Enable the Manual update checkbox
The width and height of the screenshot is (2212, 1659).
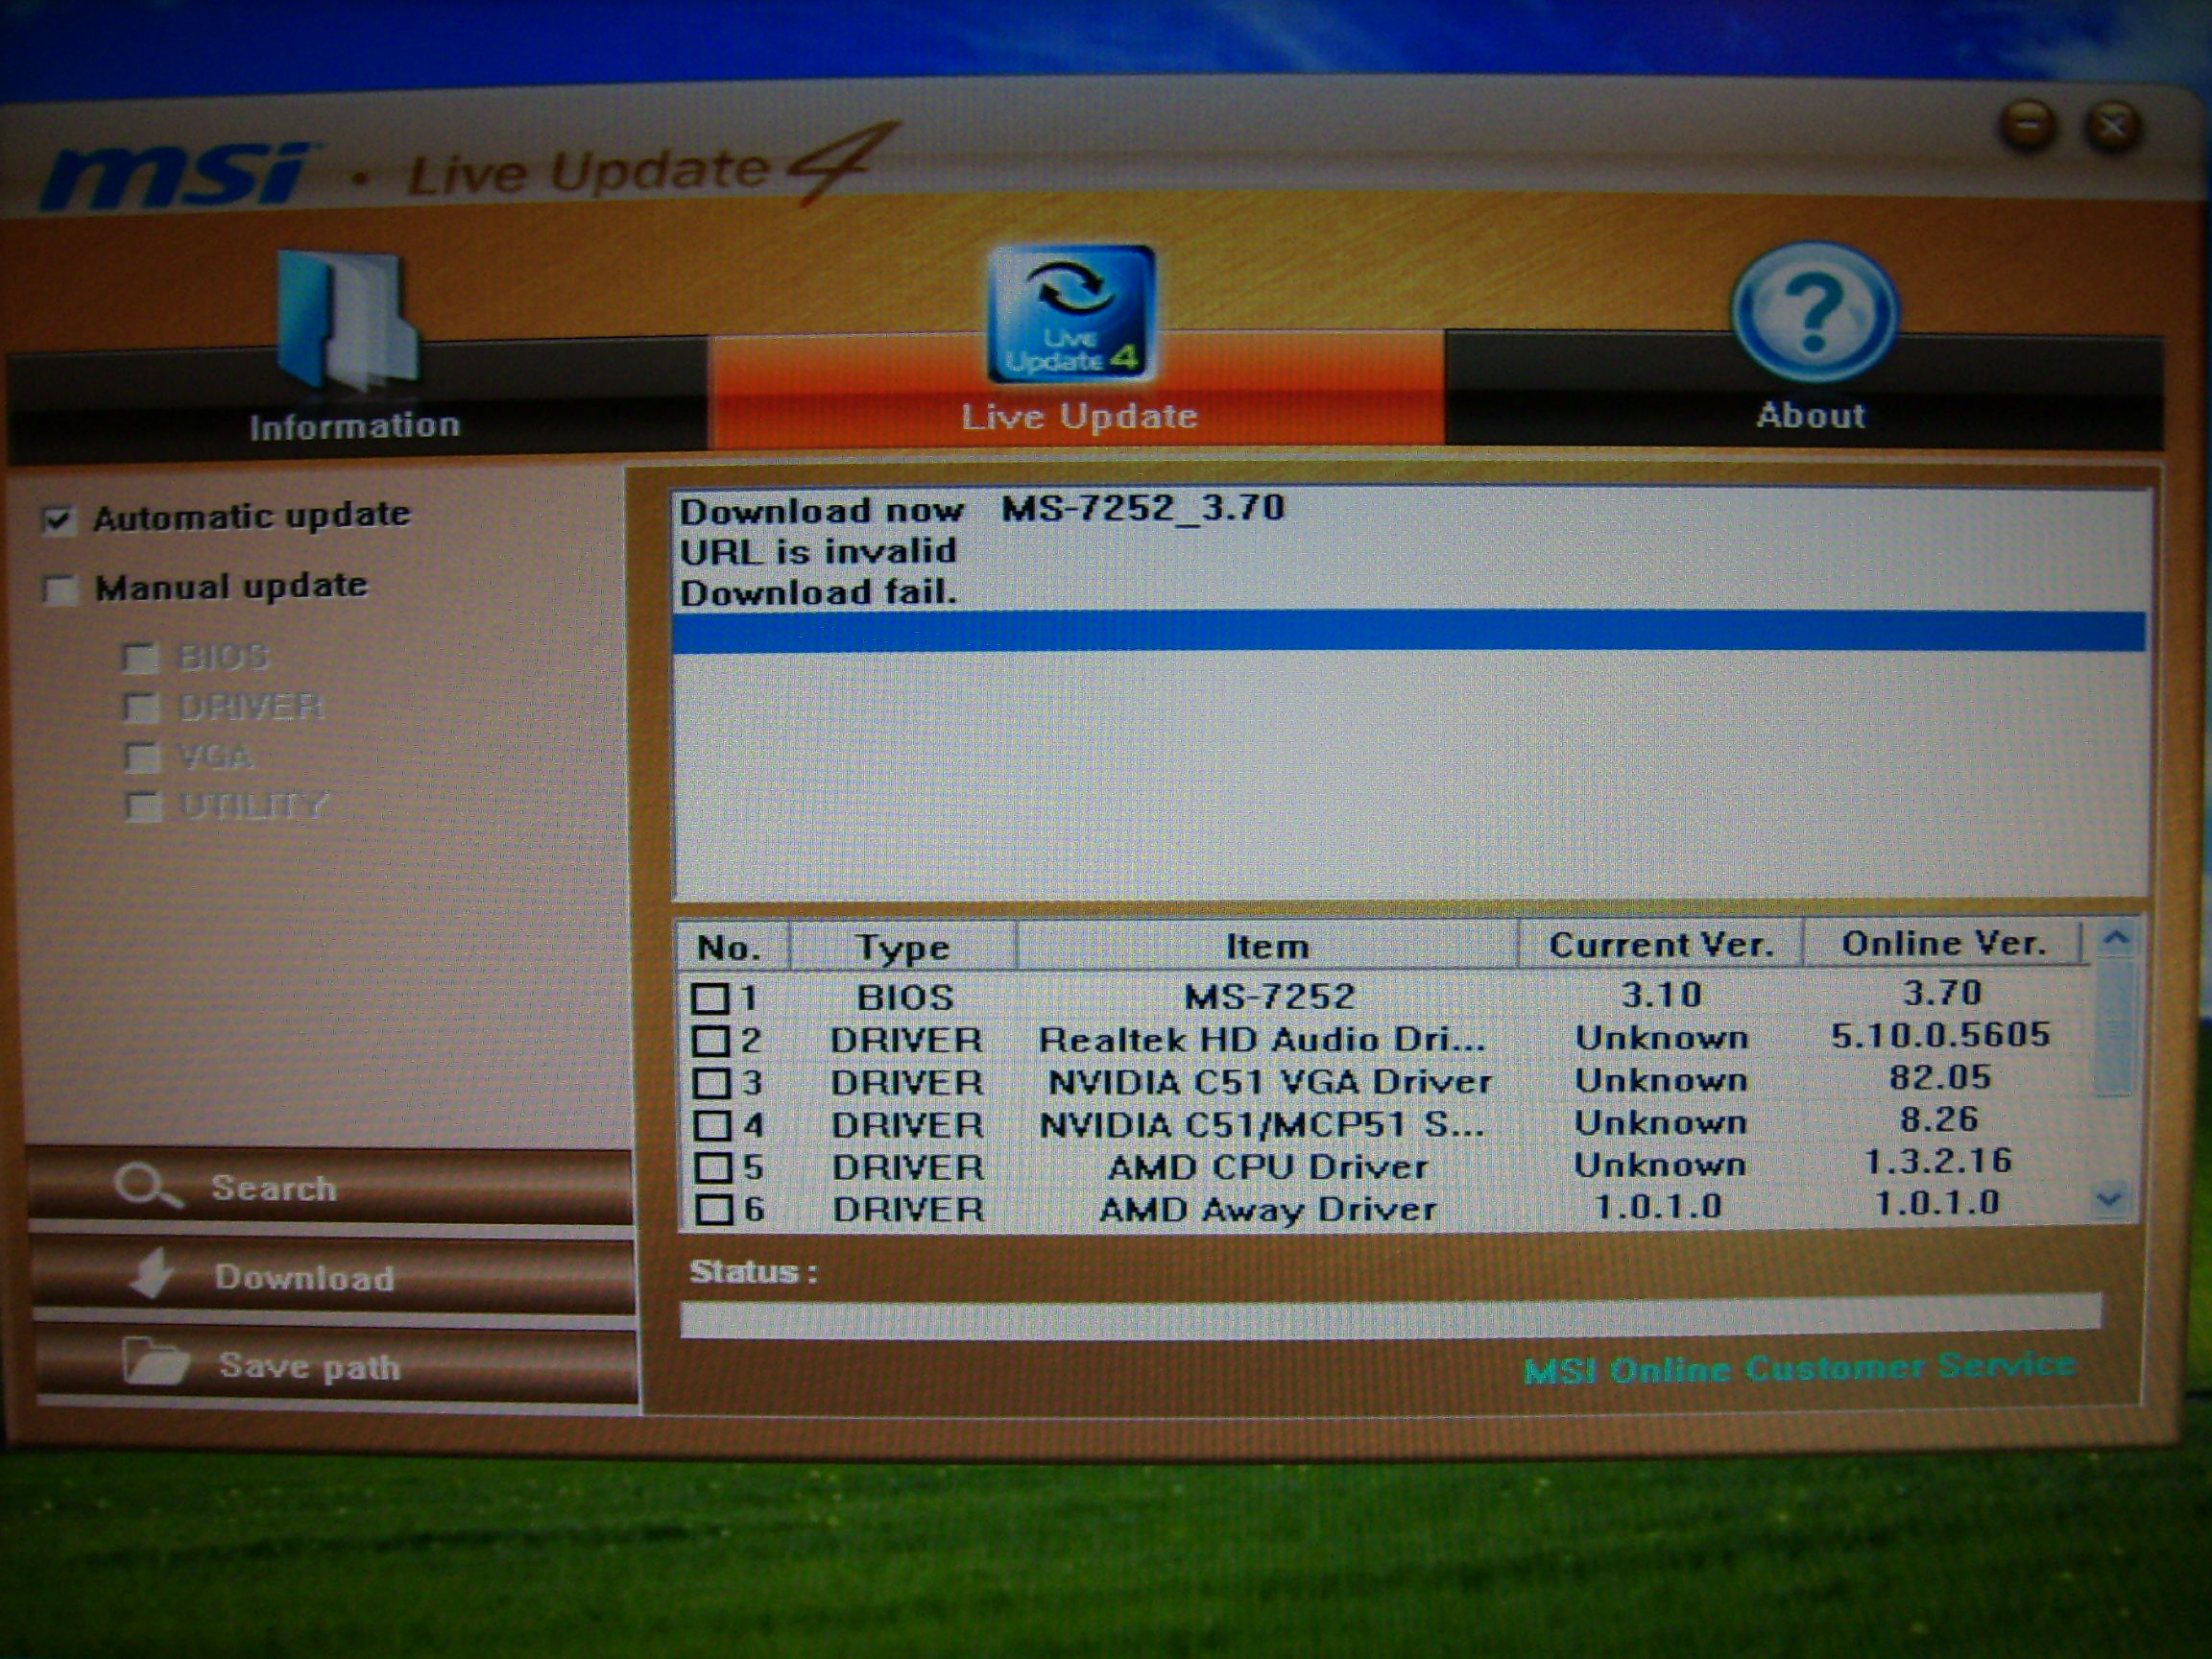60,589
